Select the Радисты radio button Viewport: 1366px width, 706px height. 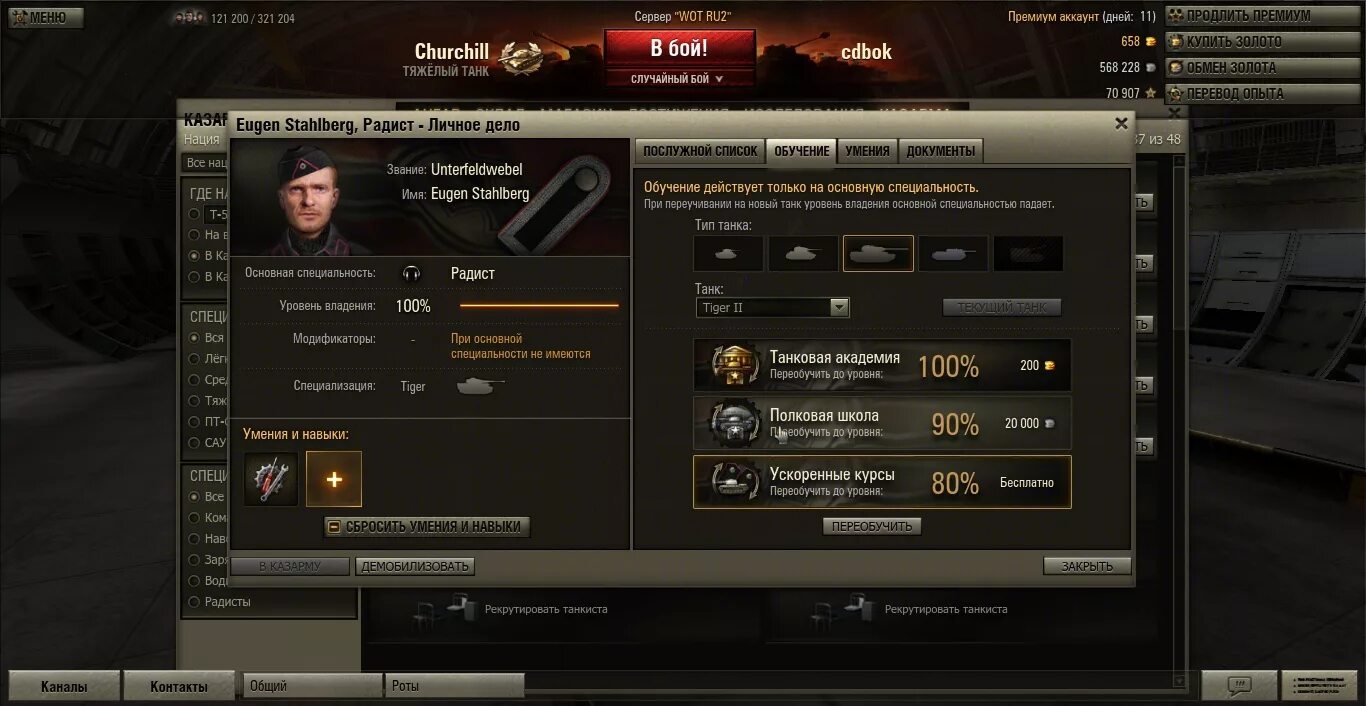tap(194, 602)
